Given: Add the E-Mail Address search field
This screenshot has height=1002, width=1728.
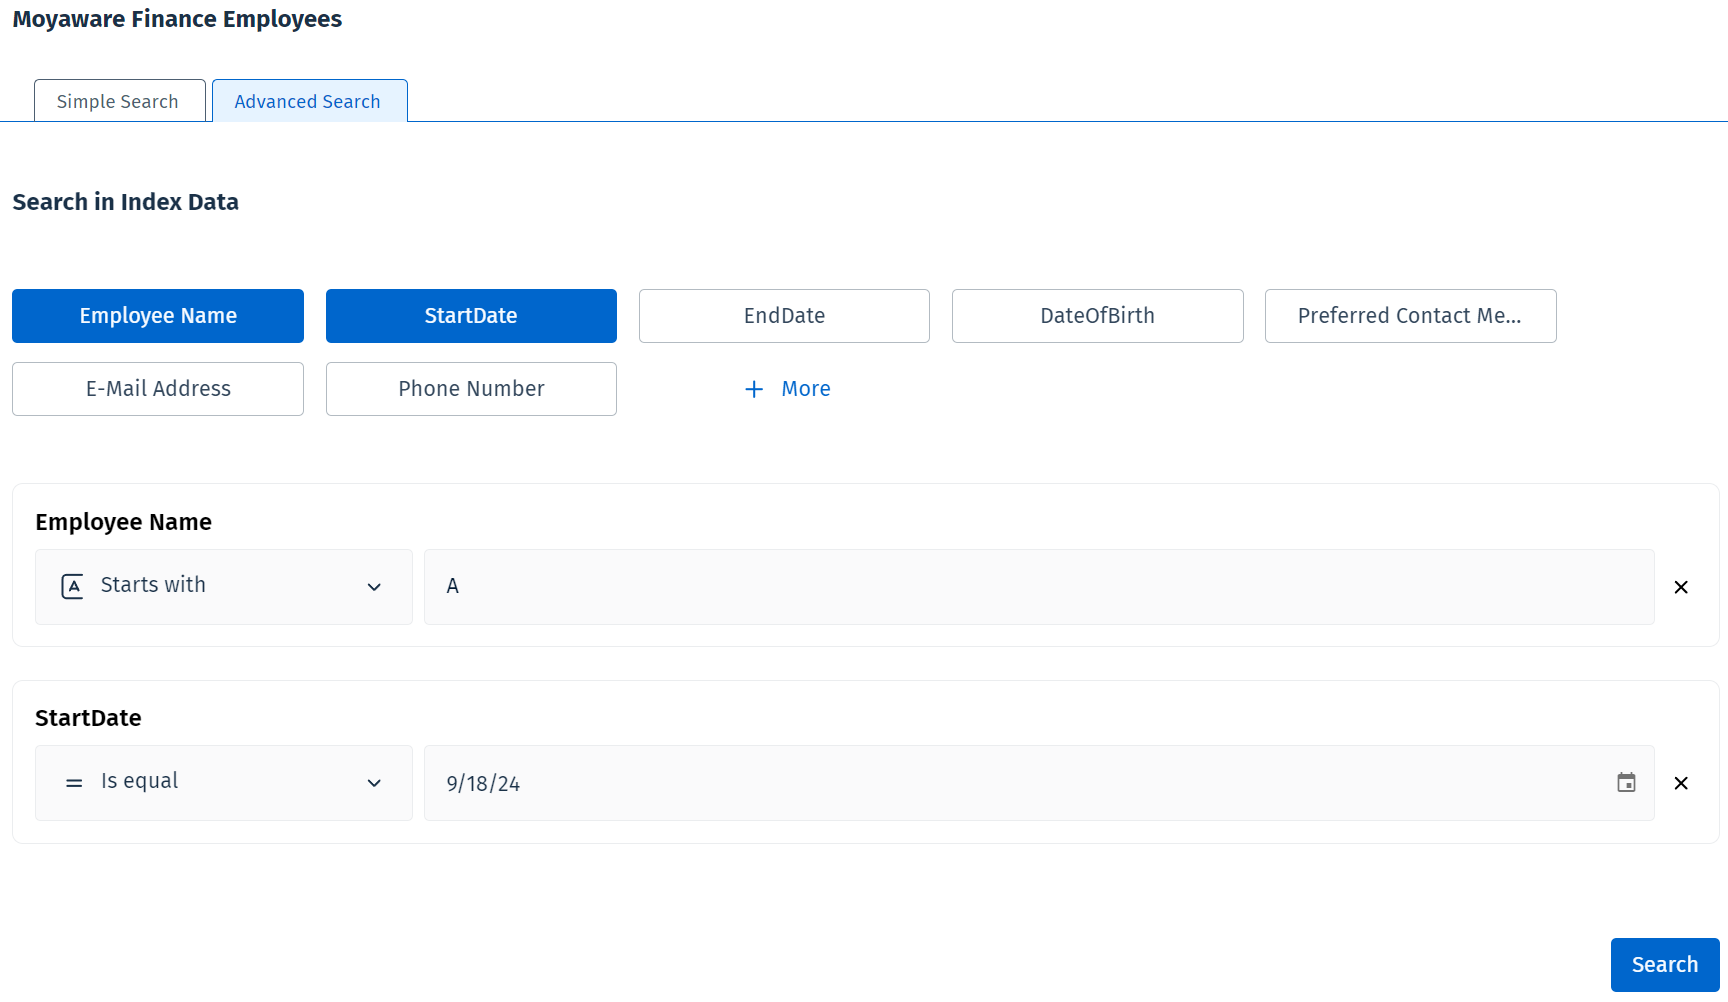Looking at the screenshot, I should [158, 389].
